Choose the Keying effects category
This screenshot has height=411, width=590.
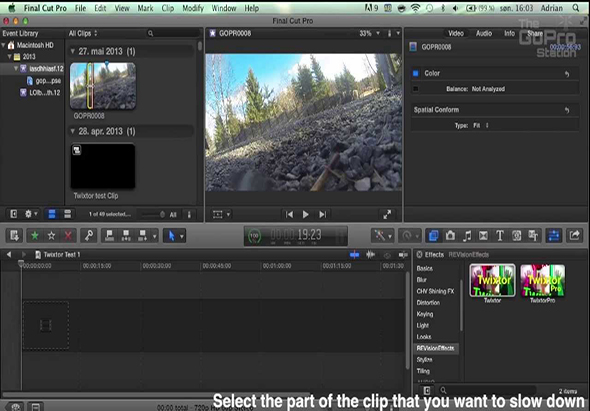coord(425,314)
